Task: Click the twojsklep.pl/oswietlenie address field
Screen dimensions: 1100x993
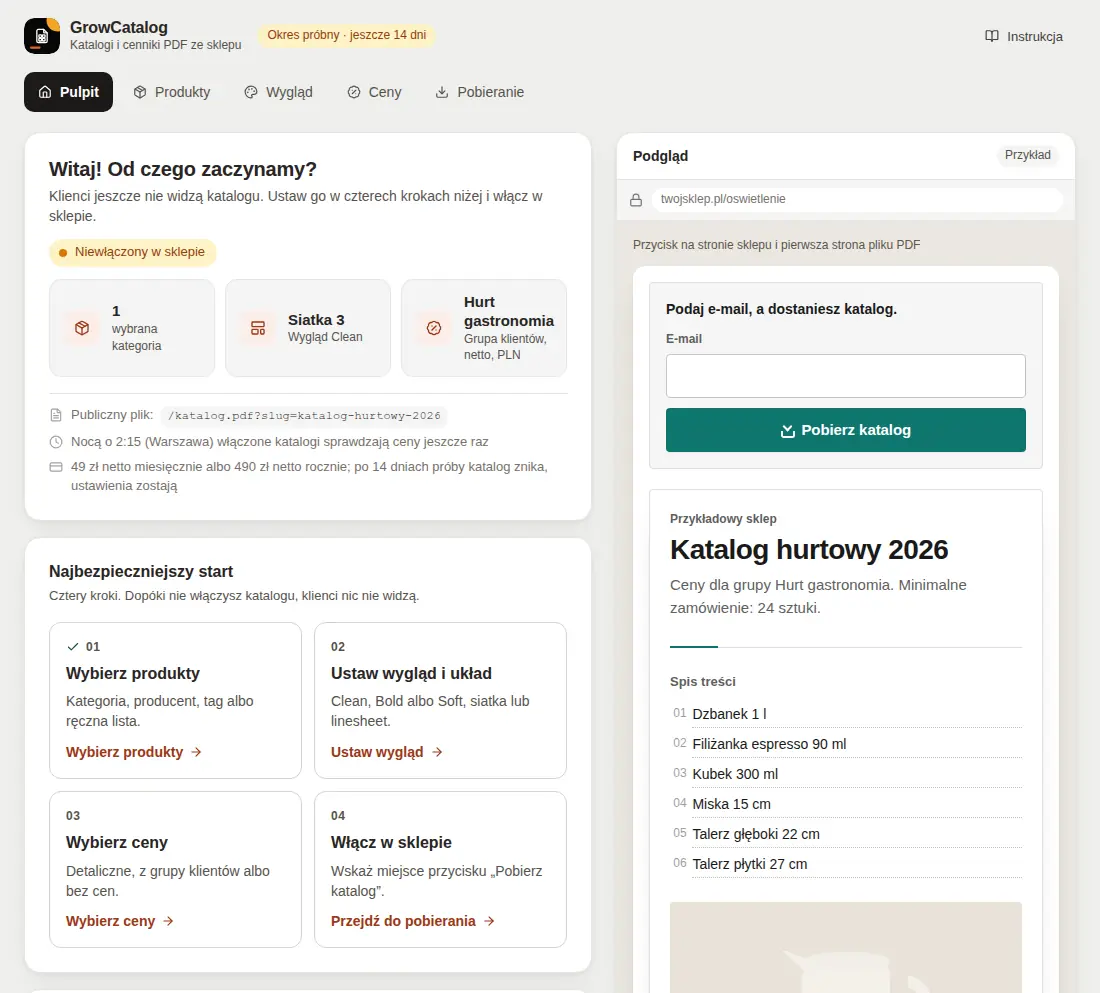Action: (x=857, y=199)
